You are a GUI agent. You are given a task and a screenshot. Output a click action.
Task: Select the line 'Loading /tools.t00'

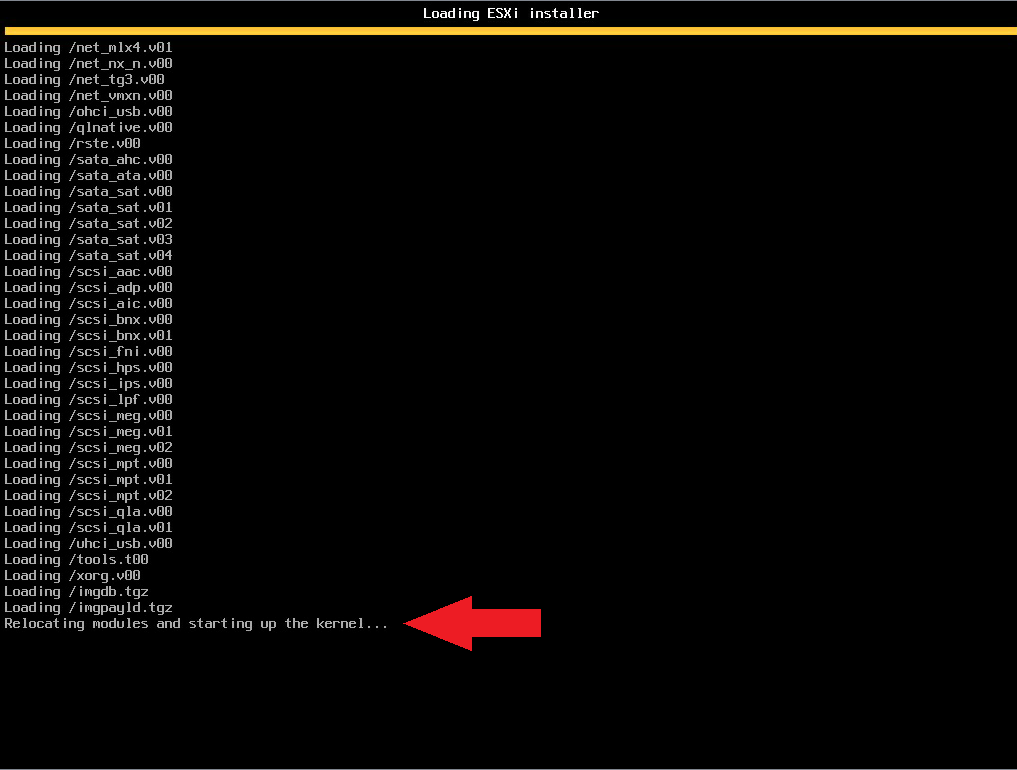click(77, 559)
